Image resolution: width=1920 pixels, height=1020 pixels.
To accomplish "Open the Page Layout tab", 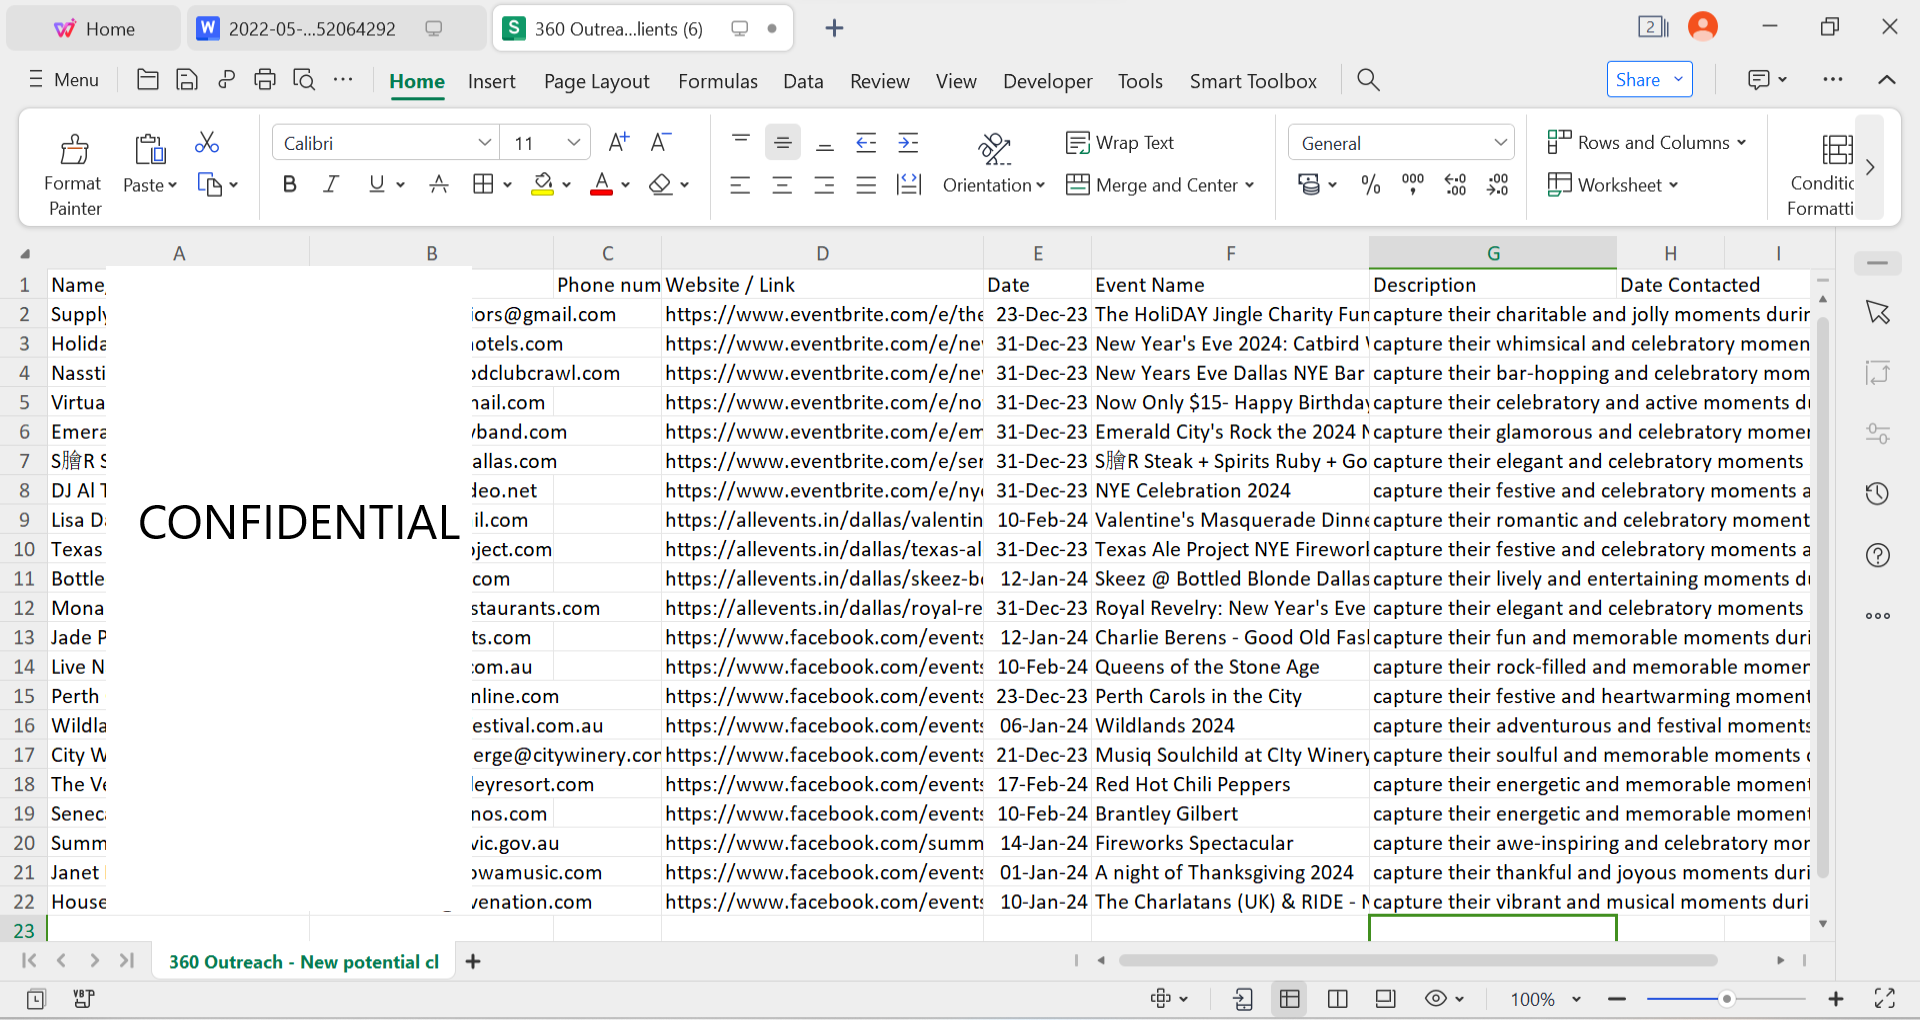I will (x=597, y=81).
